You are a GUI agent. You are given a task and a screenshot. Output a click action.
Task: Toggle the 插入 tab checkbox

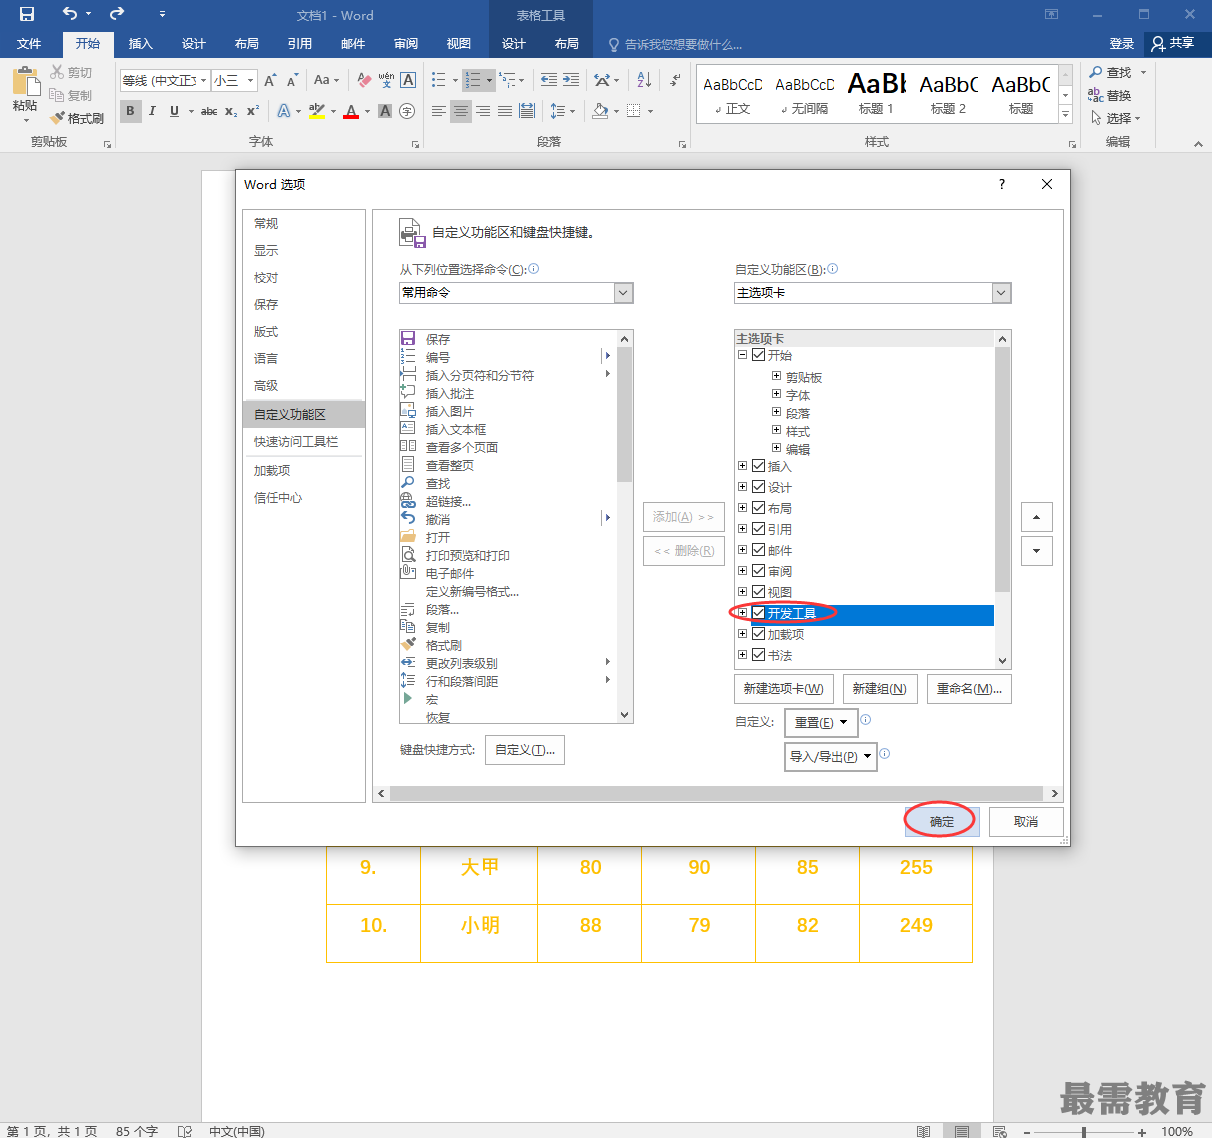coord(759,466)
